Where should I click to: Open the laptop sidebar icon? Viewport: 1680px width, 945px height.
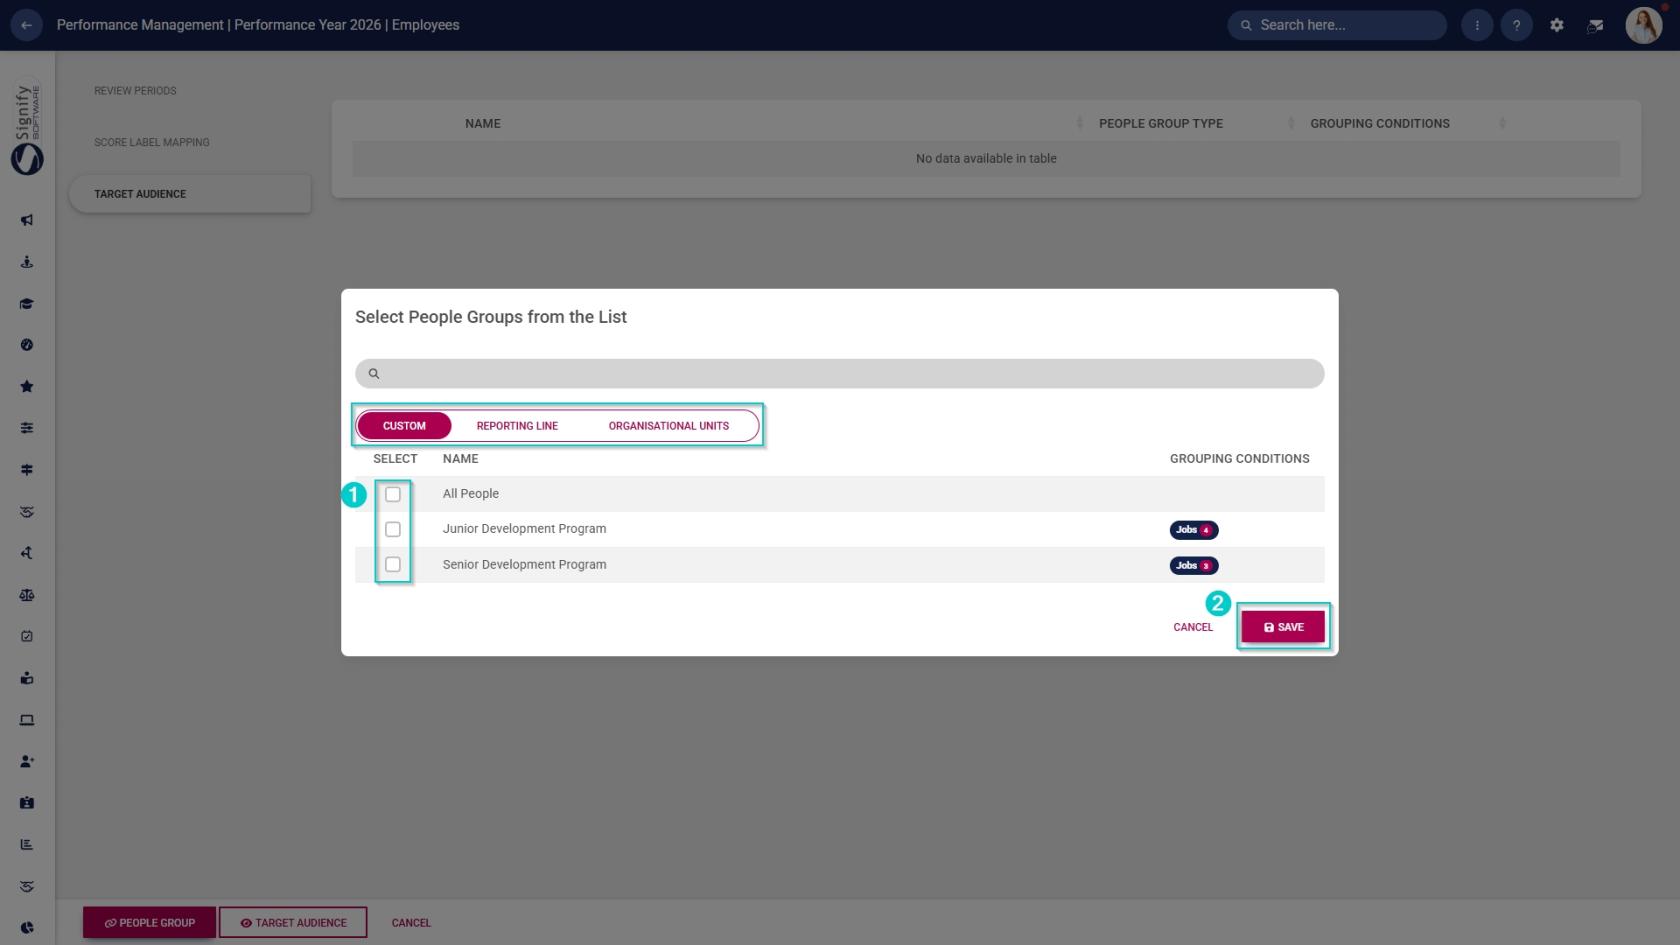click(x=27, y=720)
